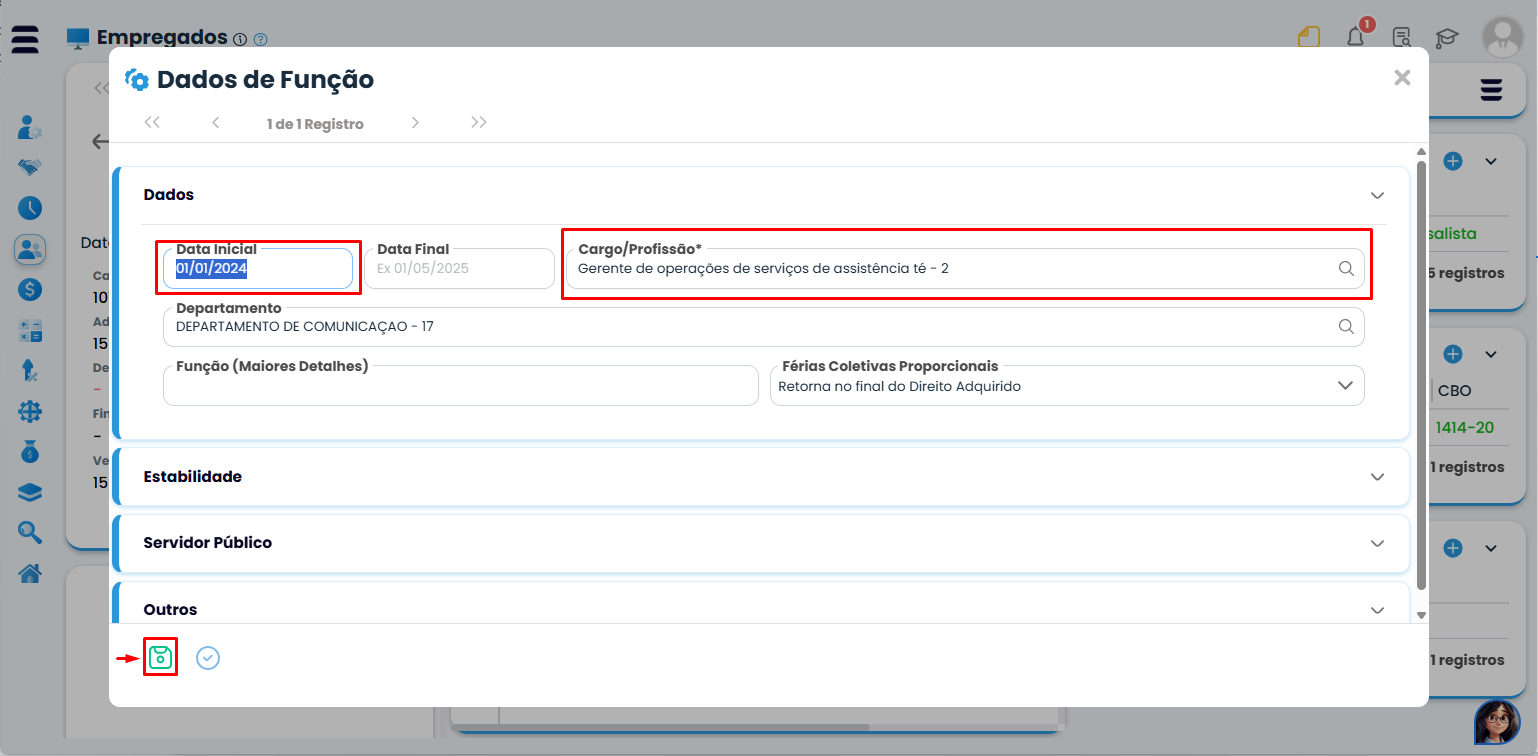Add a record in the CBO card
1538x756 pixels.
click(x=1454, y=354)
